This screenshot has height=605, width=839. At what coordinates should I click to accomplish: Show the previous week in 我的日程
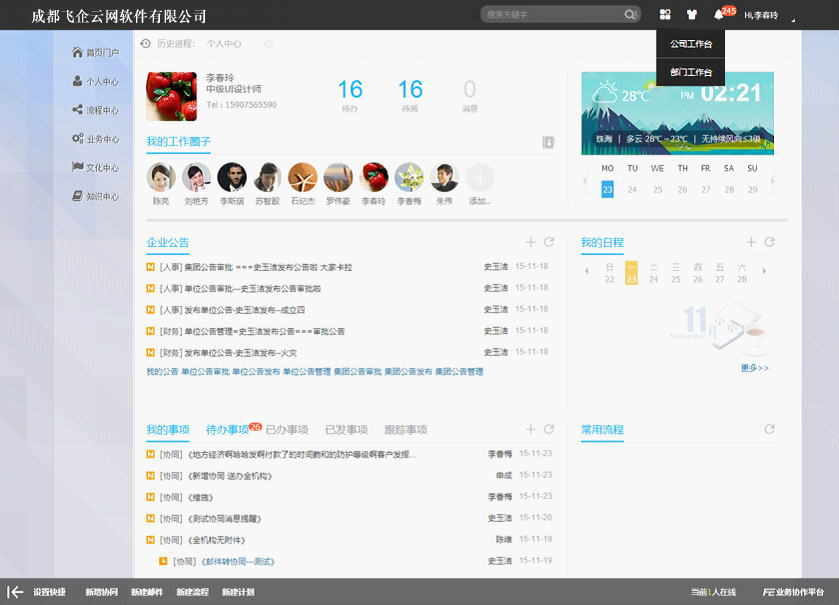[587, 271]
